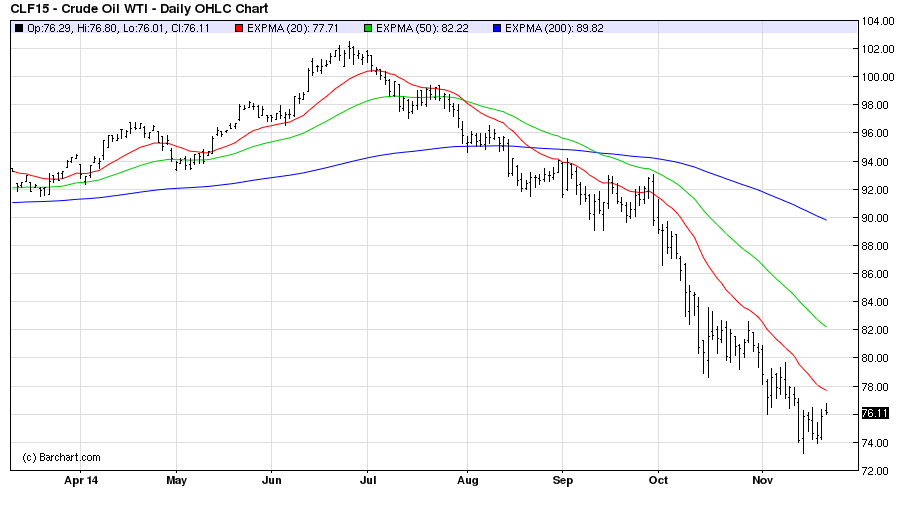This screenshot has height=511, width=900.
Task: Select the EXPMA (50): 82.22 legend text
Action: coord(423,27)
